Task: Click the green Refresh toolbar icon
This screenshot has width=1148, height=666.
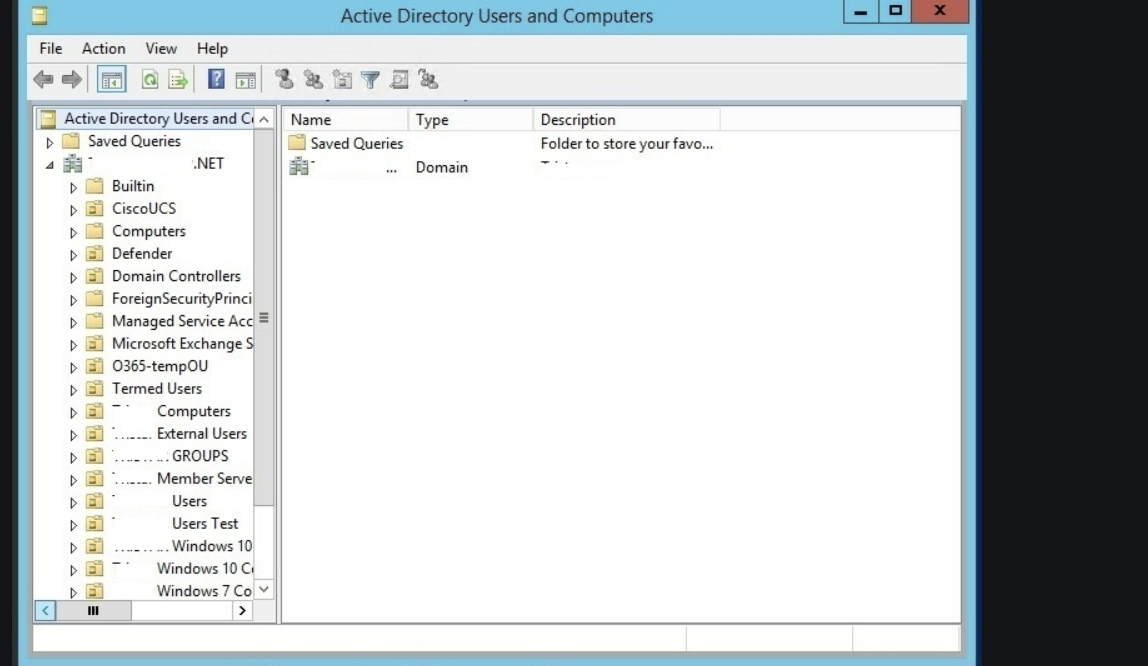Action: tap(150, 80)
